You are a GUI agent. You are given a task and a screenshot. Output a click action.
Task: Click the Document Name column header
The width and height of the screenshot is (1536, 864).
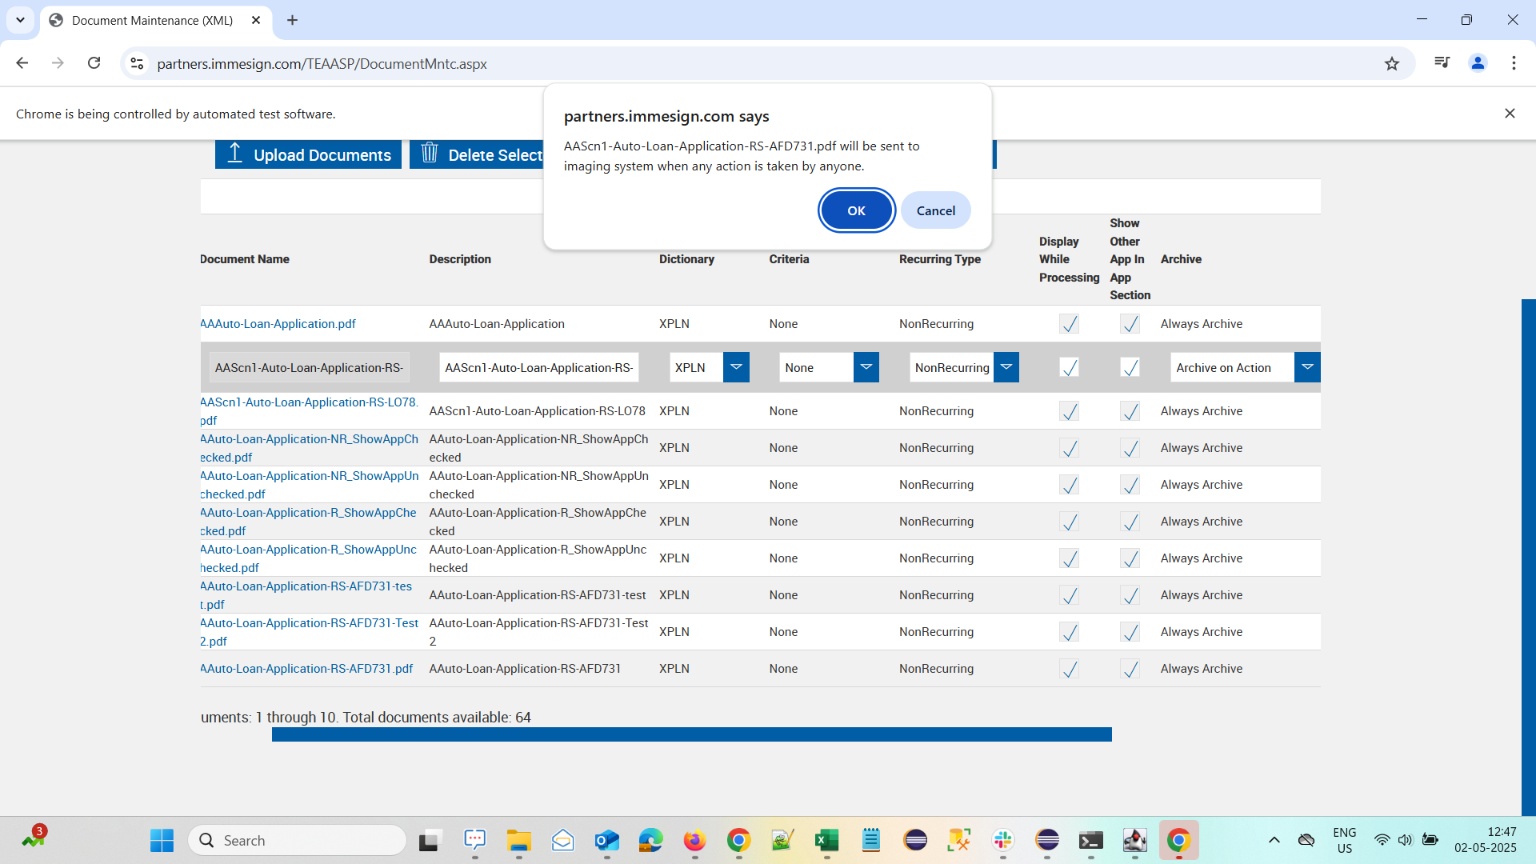(x=245, y=259)
